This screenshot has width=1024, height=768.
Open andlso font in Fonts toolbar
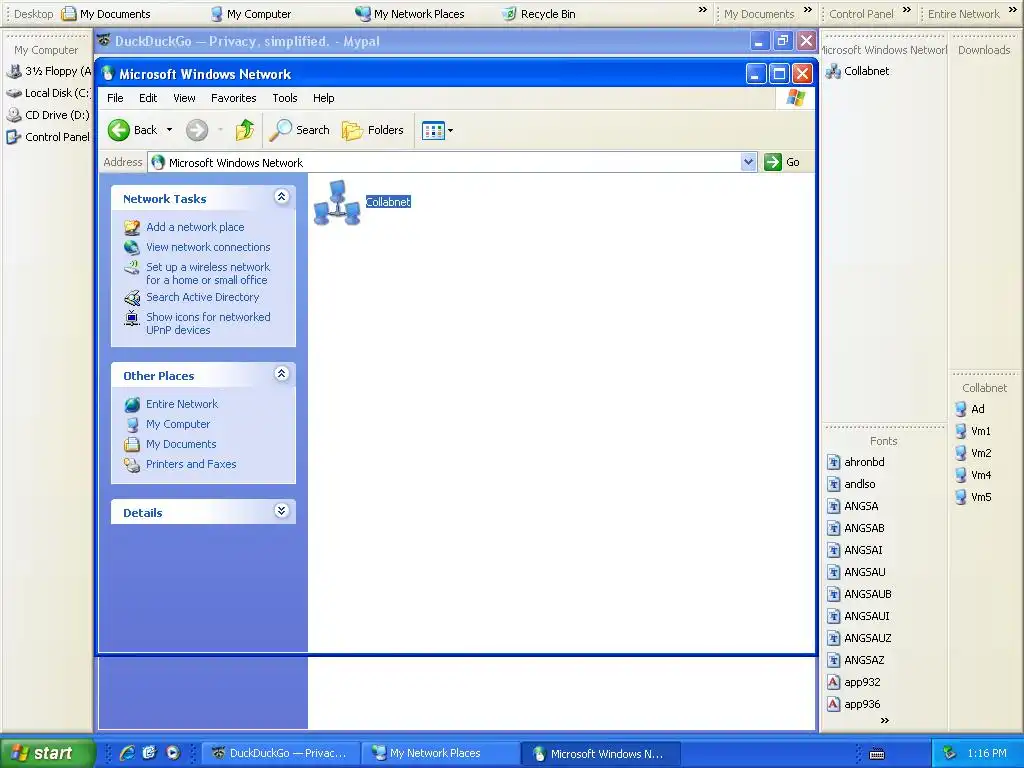coord(851,485)
